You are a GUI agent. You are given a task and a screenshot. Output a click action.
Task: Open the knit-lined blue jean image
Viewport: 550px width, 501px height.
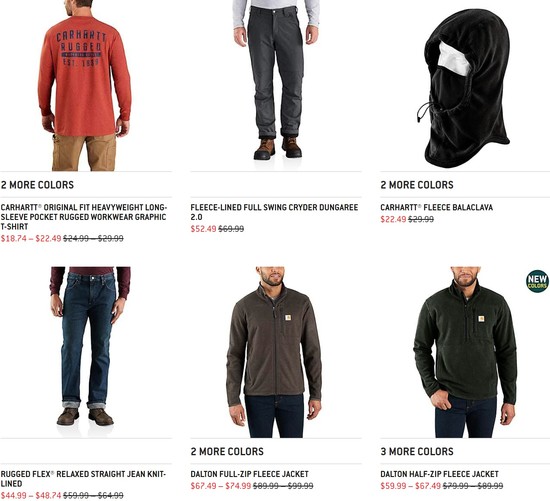tap(90, 347)
